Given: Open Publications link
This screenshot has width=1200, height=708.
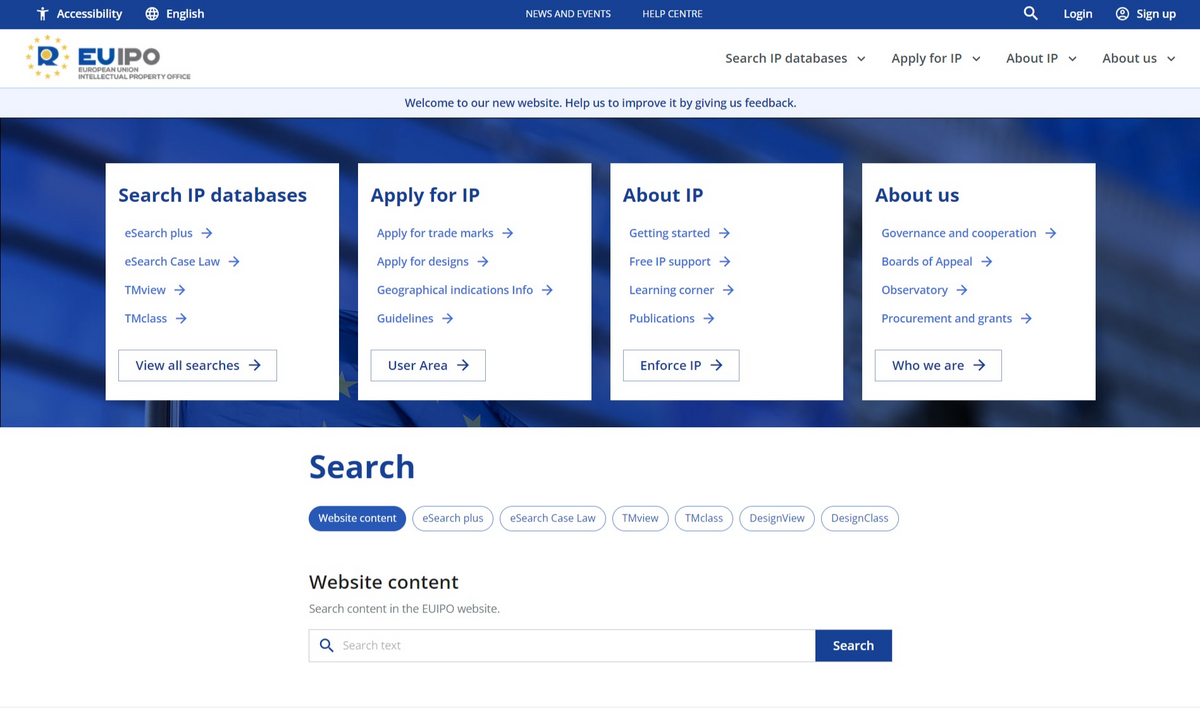Looking at the screenshot, I should click(672, 319).
